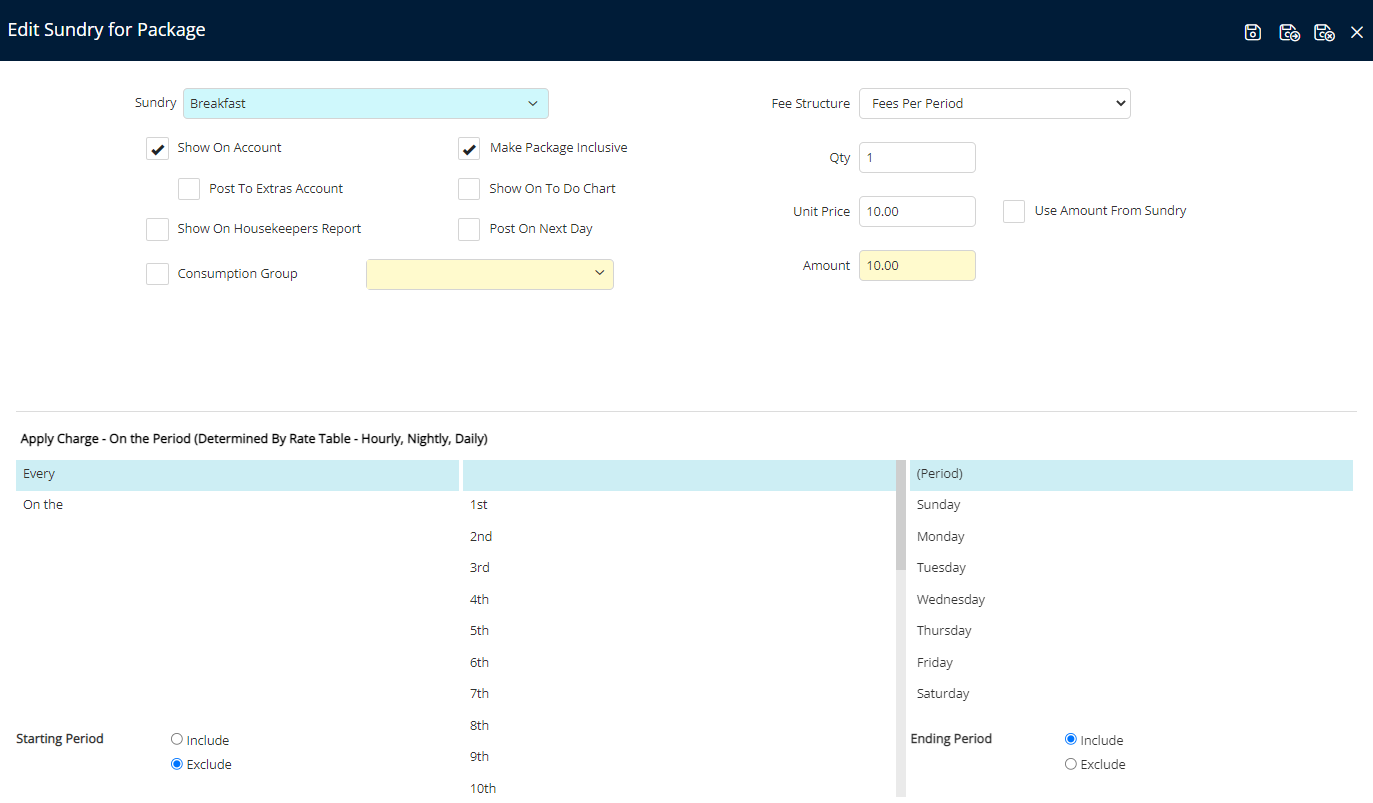Click the Unit Price input field
This screenshot has width=1373, height=803.
click(x=917, y=211)
